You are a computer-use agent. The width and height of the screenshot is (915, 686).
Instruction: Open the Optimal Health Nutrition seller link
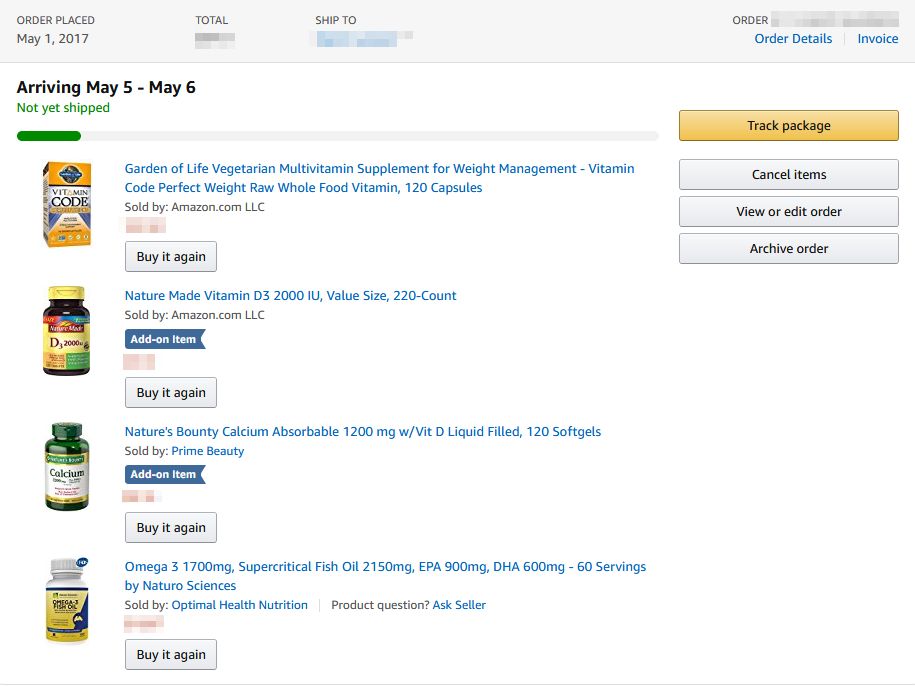(x=239, y=605)
